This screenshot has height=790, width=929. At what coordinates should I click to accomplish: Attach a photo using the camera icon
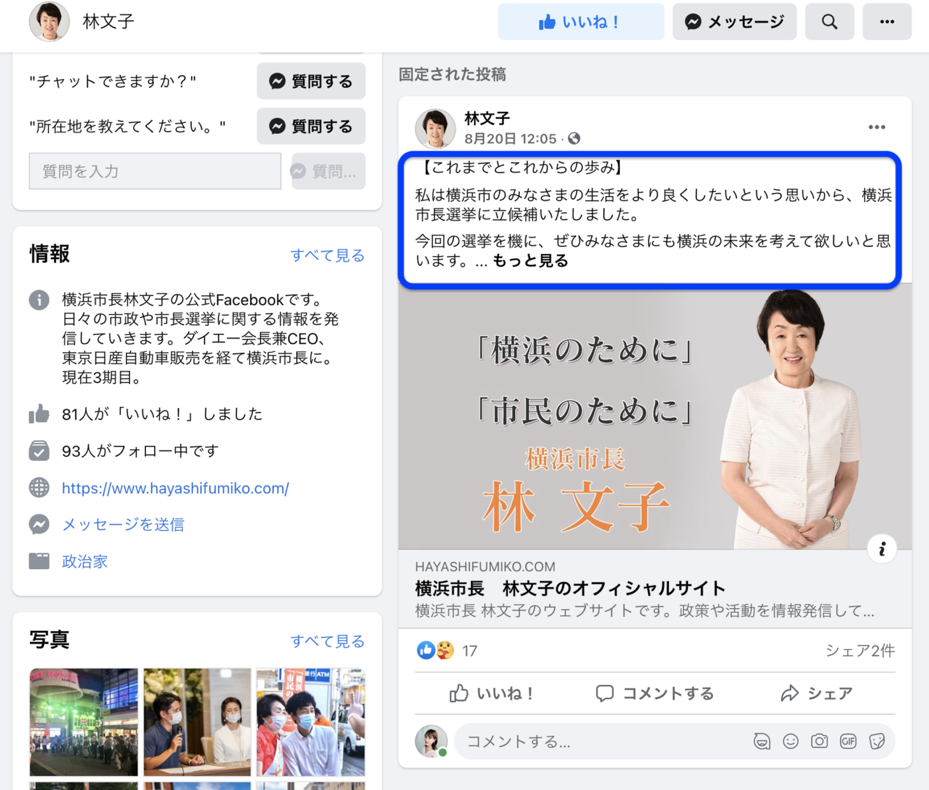819,741
